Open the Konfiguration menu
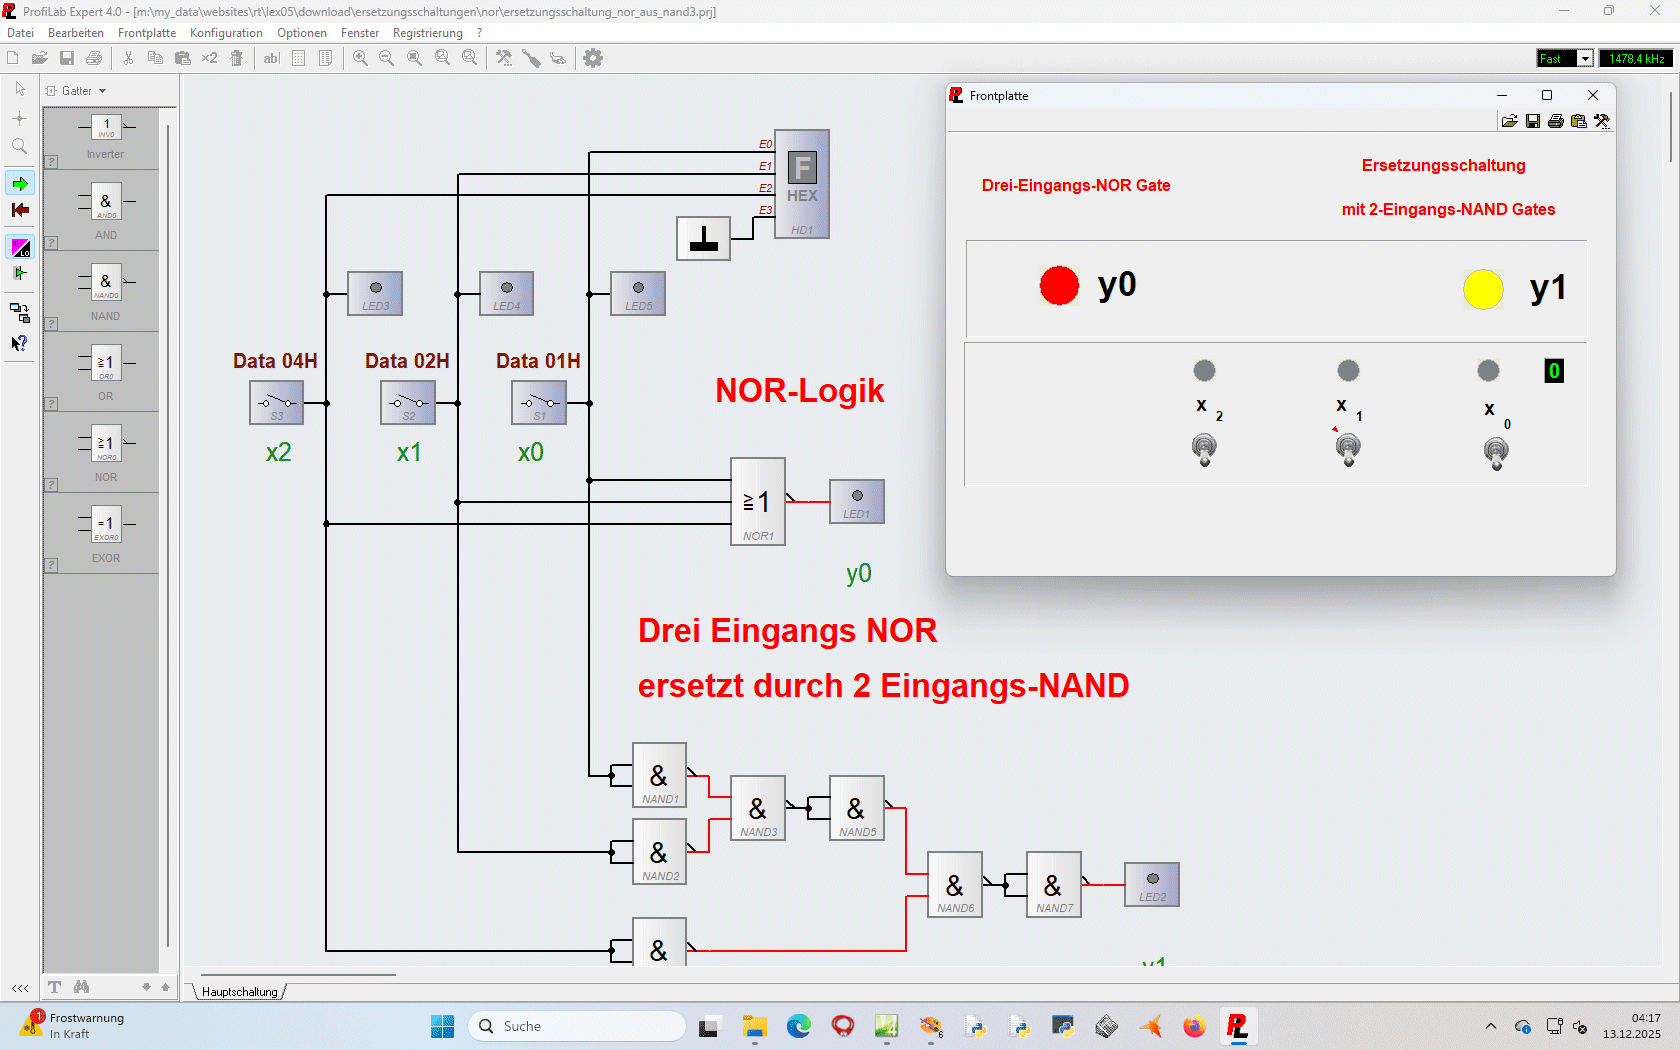 [226, 33]
